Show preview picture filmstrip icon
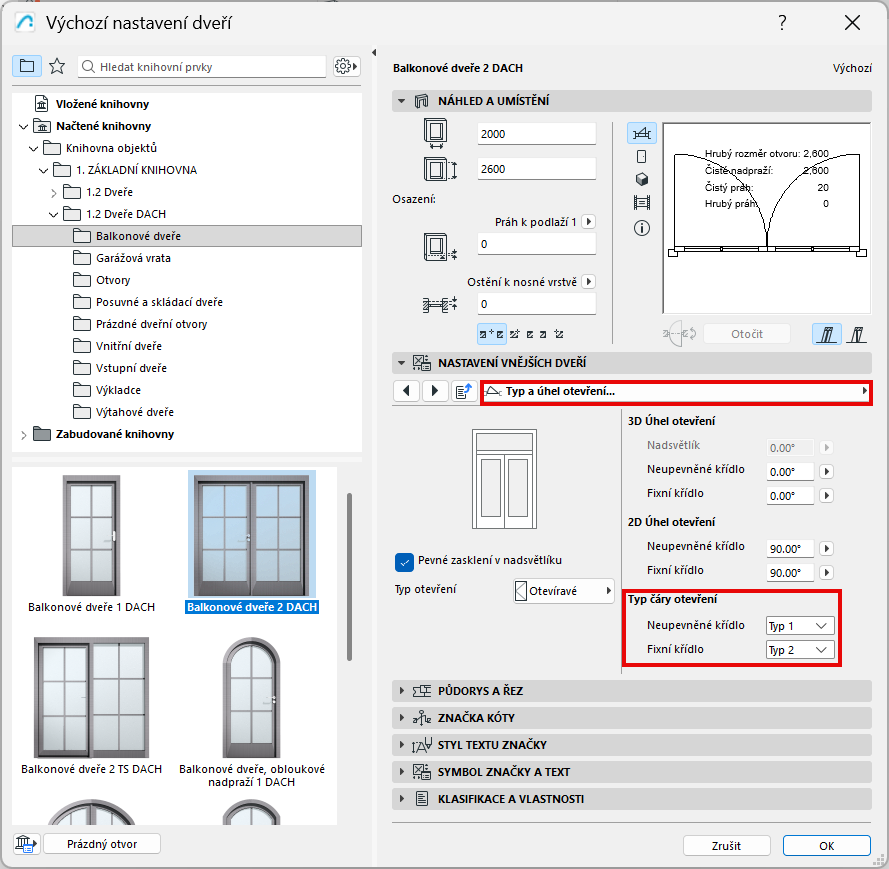Viewport: 889px width, 869px height. tap(642, 202)
